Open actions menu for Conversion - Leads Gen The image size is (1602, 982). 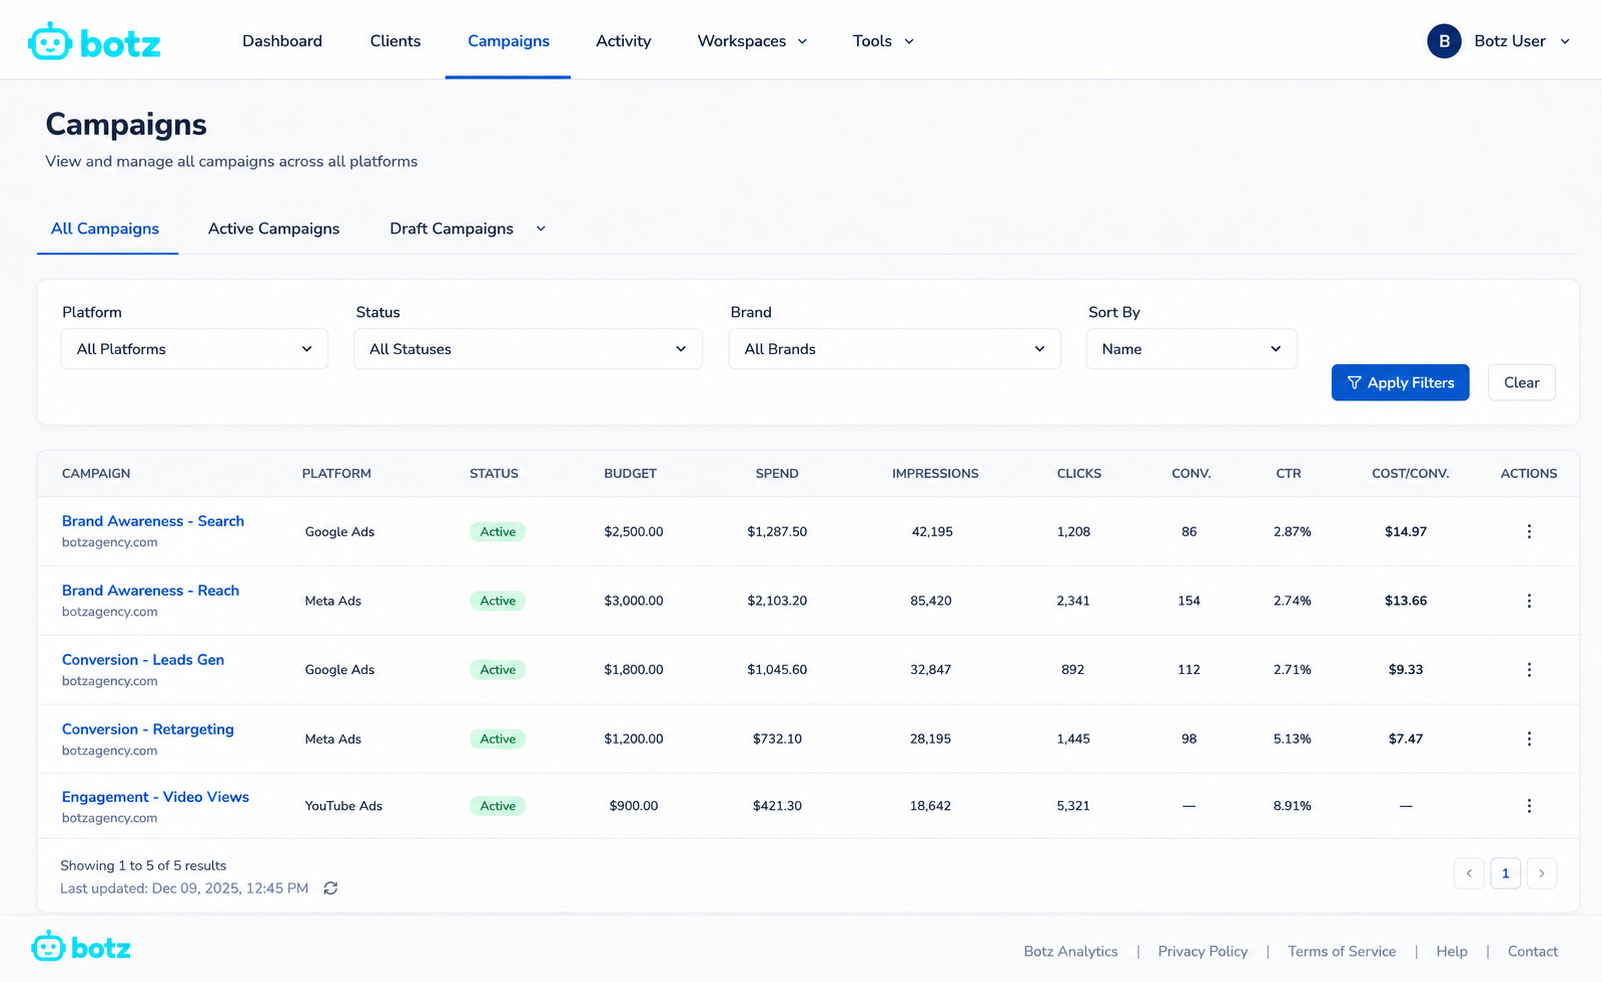point(1529,670)
